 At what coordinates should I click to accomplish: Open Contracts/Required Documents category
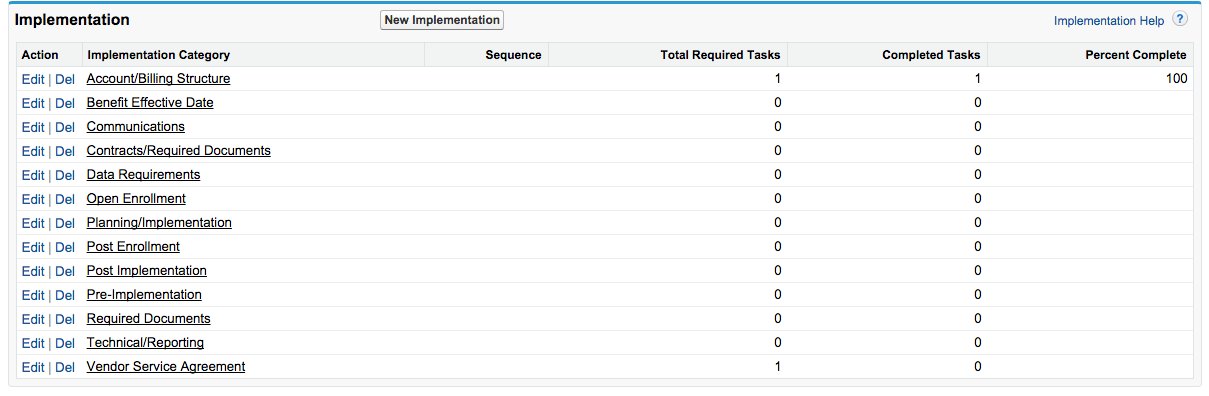179,151
